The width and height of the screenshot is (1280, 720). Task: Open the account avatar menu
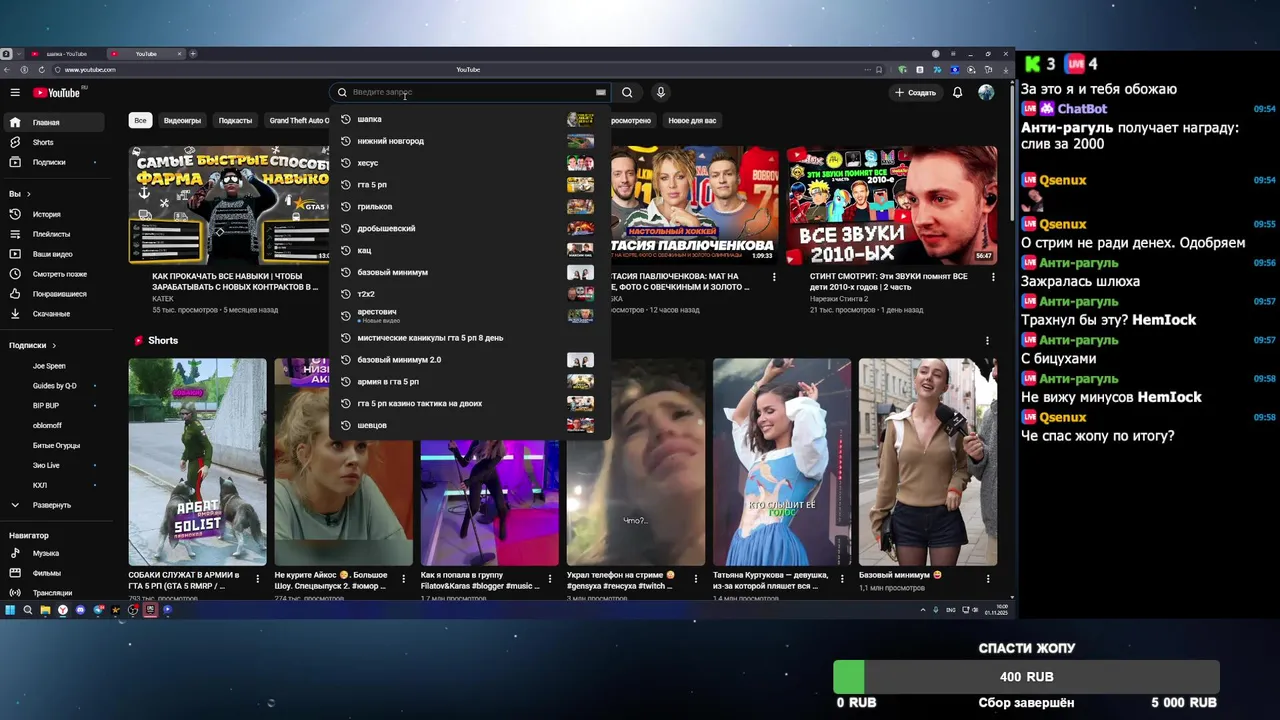[x=986, y=92]
